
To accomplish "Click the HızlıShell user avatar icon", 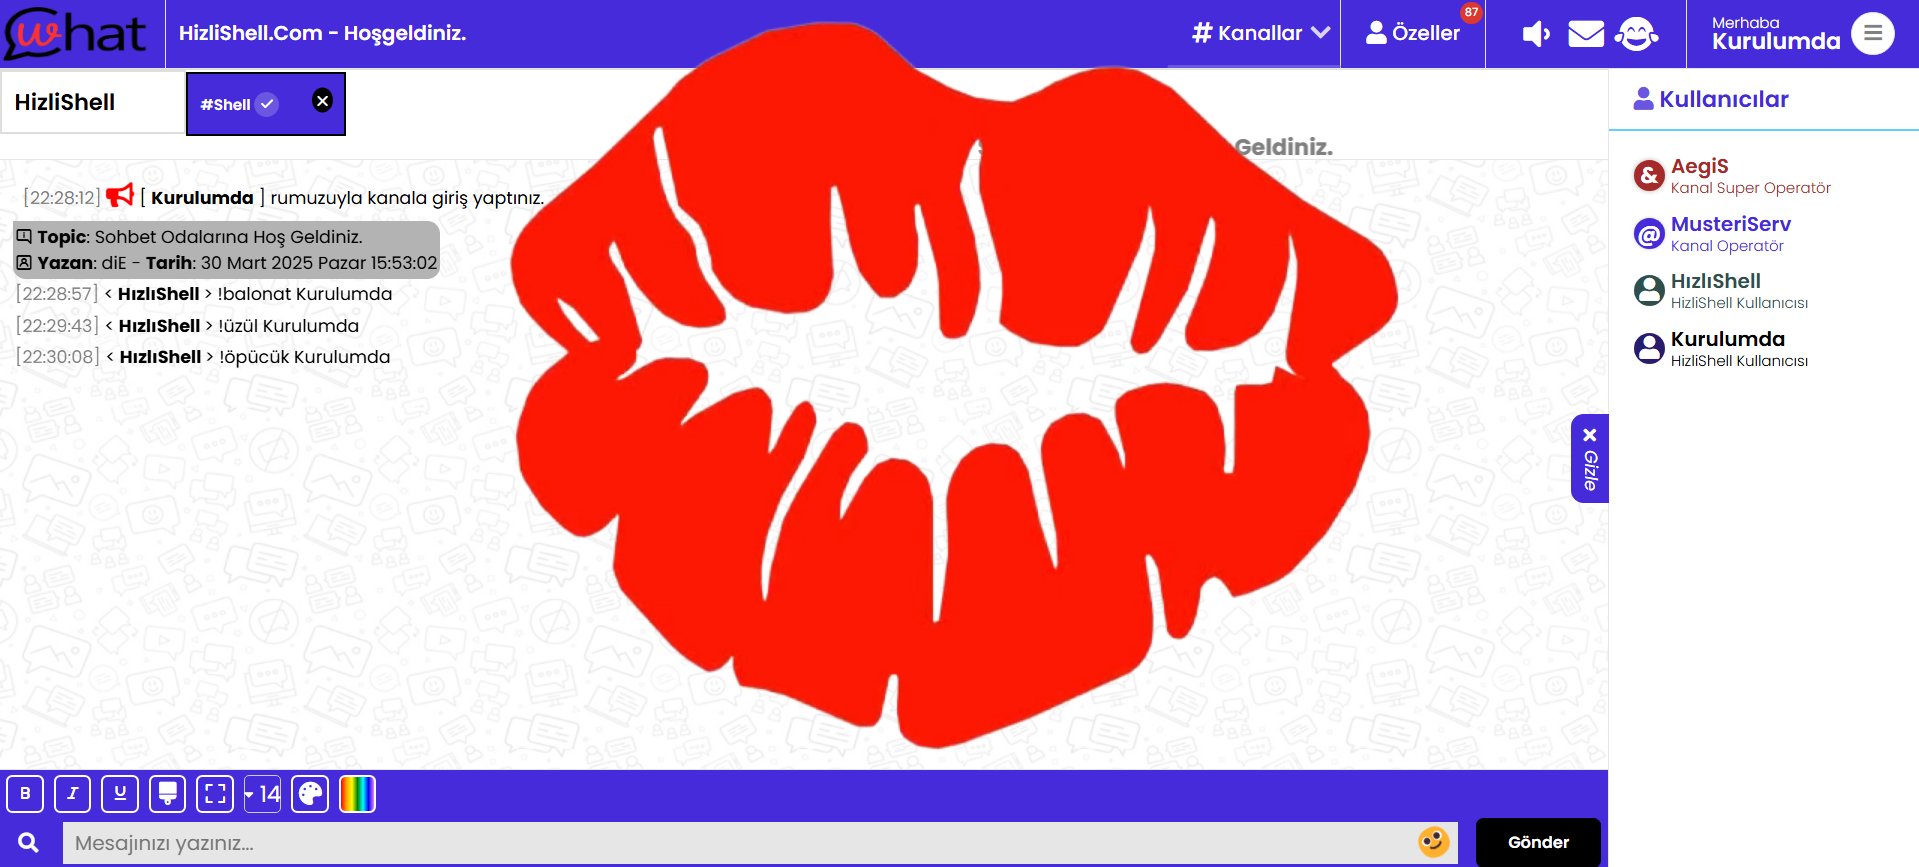I will (x=1649, y=291).
